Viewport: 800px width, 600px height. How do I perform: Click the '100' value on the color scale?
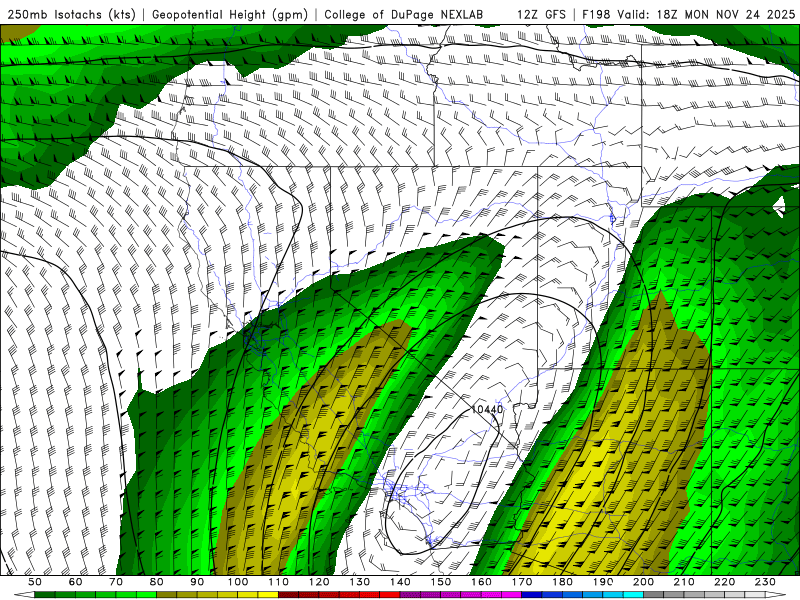[x=238, y=582]
